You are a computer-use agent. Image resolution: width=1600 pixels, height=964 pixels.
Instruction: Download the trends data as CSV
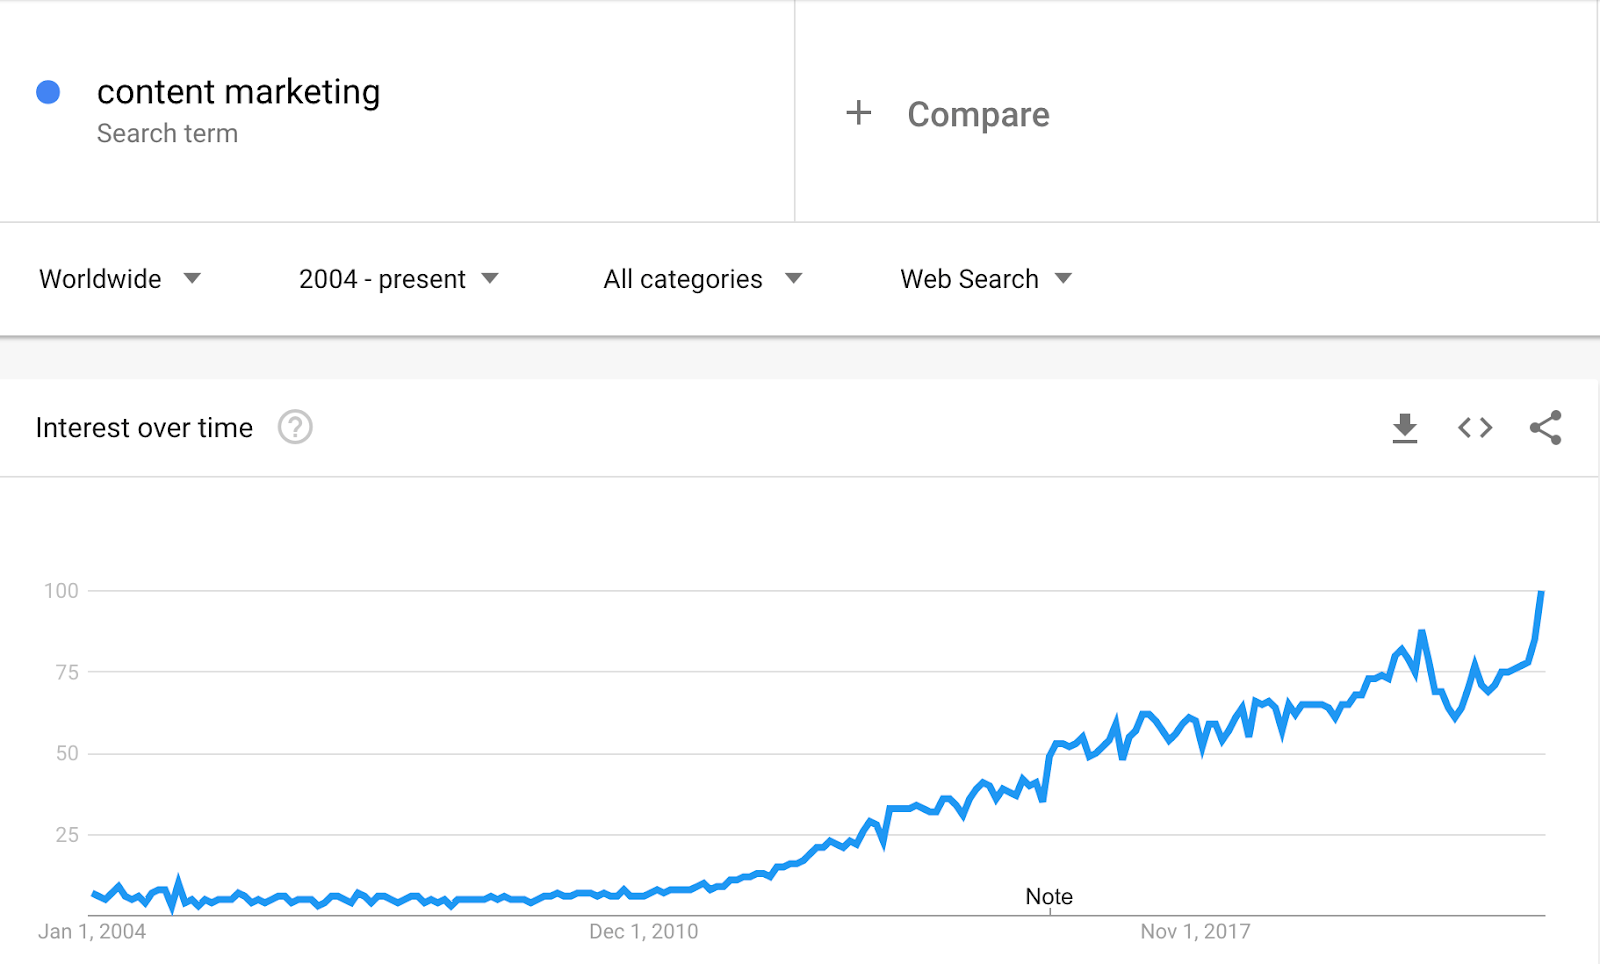pyautogui.click(x=1405, y=427)
